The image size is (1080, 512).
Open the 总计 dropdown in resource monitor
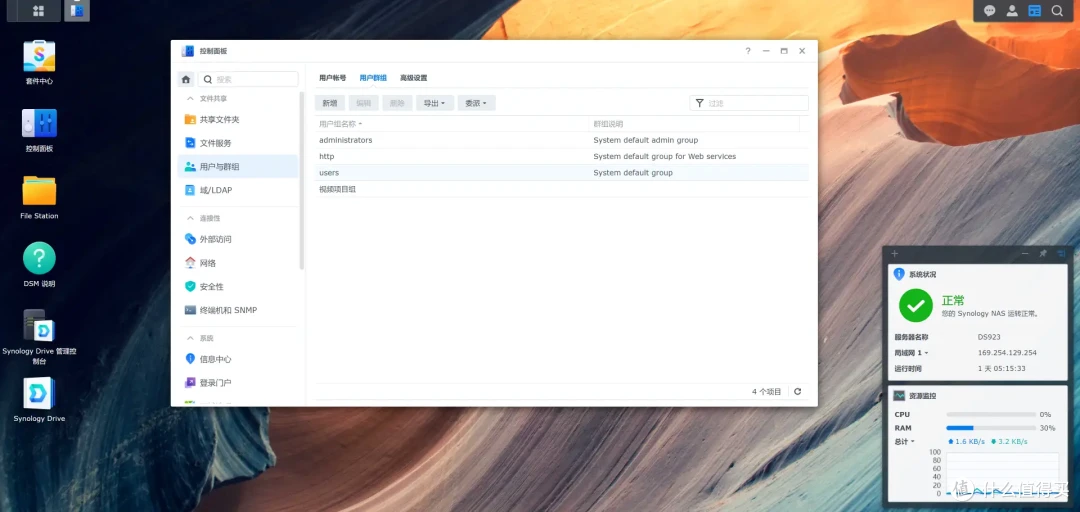(x=904, y=441)
